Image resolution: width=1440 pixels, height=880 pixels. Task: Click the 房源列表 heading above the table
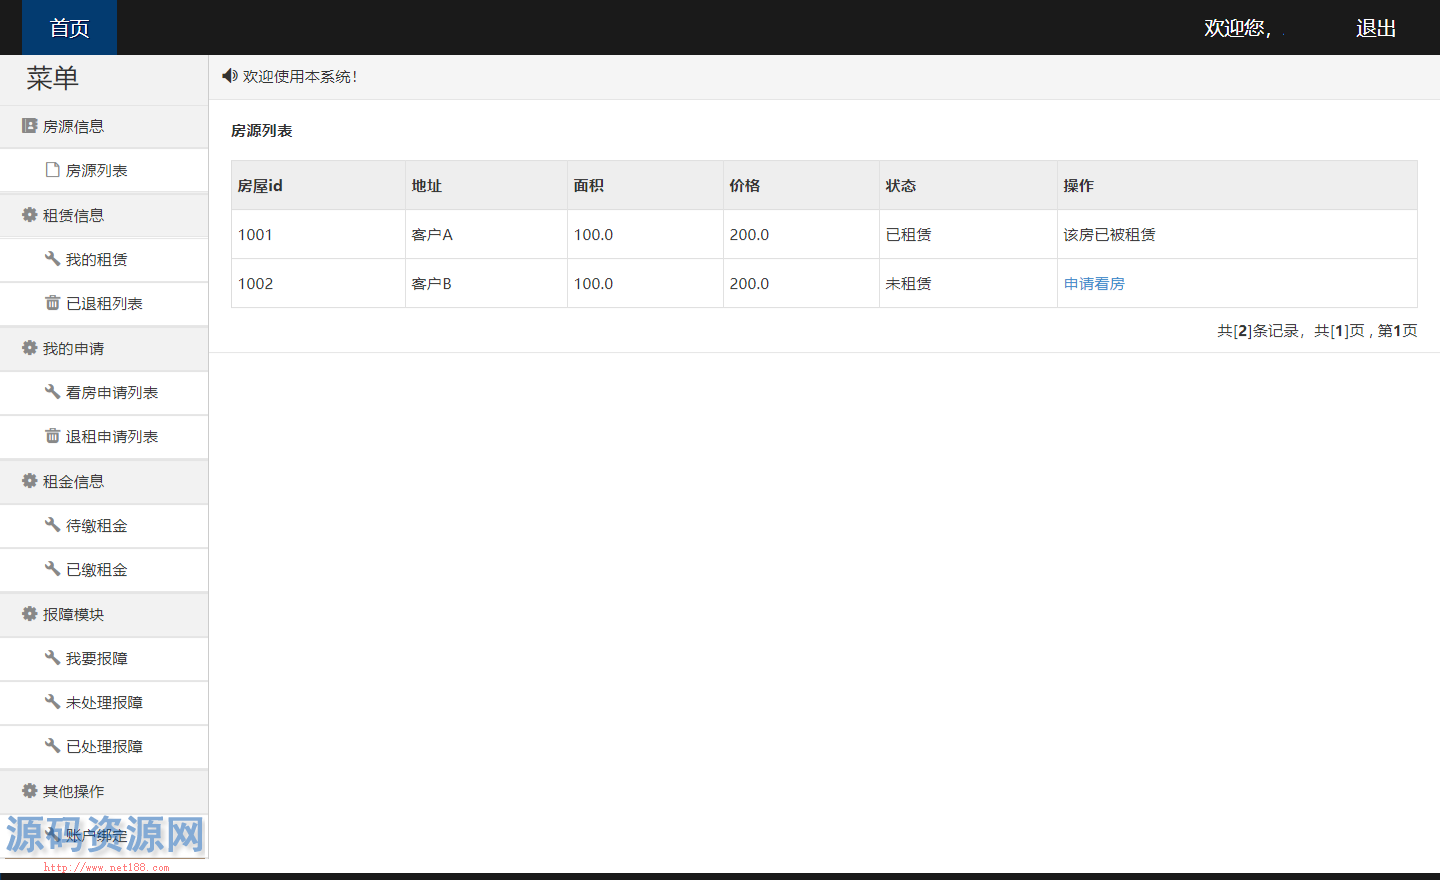(262, 131)
